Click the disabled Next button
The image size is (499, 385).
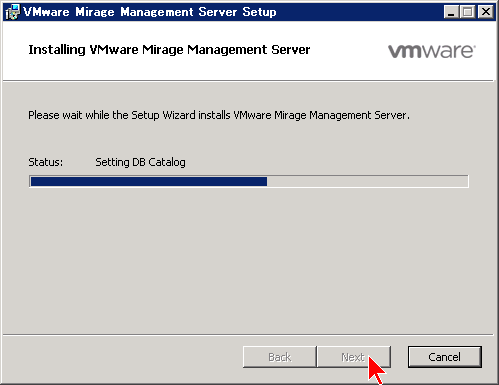353,357
